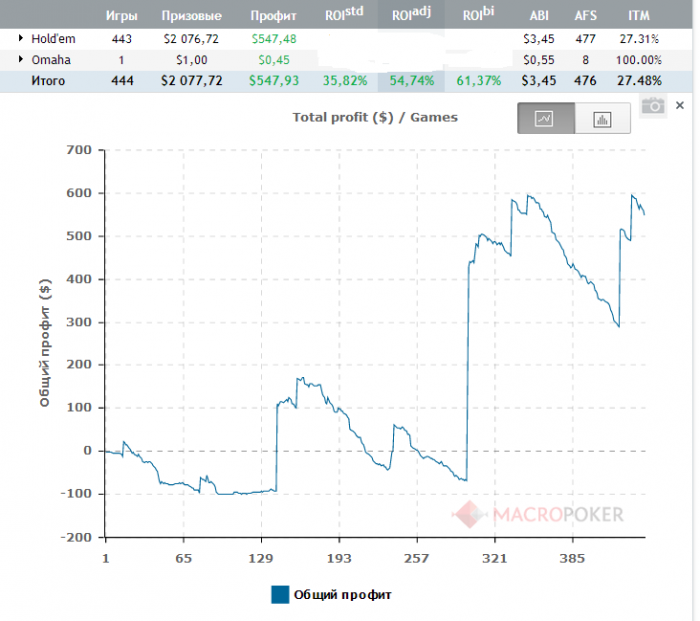The height and width of the screenshot is (621, 700).
Task: Click the $547,93 total profit value
Action: (274, 81)
